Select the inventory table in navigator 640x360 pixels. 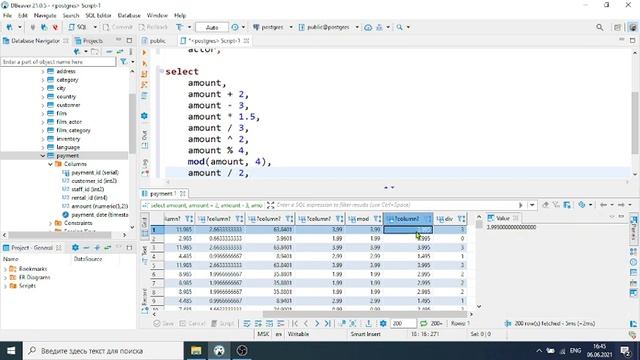coord(68,139)
